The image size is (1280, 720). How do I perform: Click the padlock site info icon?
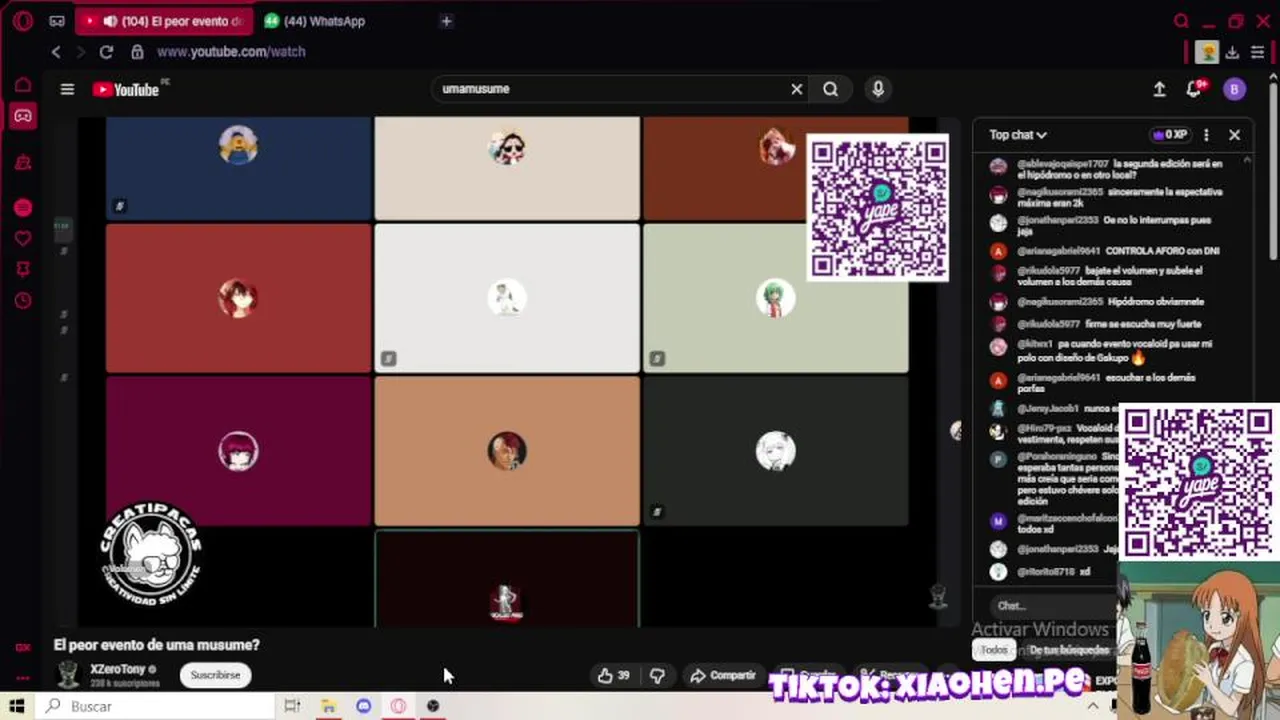[137, 52]
